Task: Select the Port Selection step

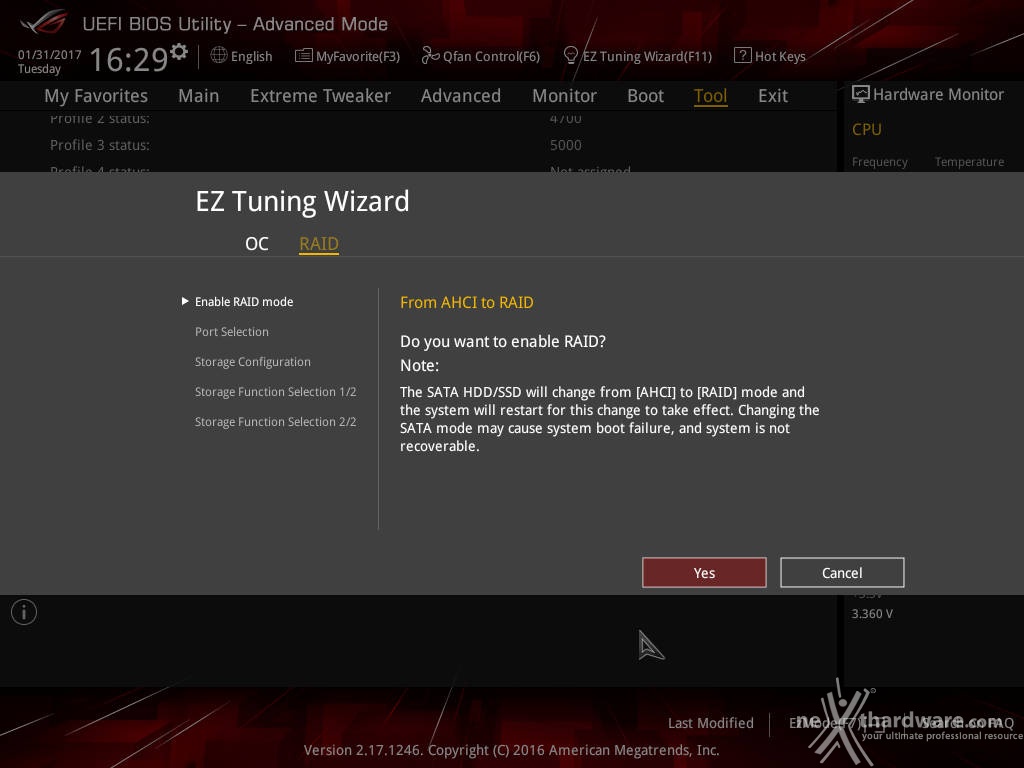Action: click(232, 332)
